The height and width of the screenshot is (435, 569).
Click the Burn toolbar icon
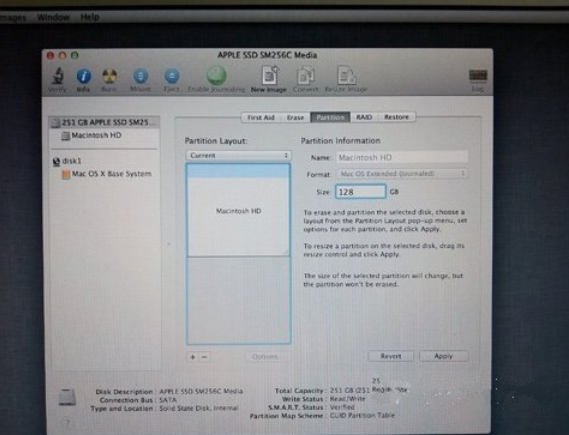109,76
